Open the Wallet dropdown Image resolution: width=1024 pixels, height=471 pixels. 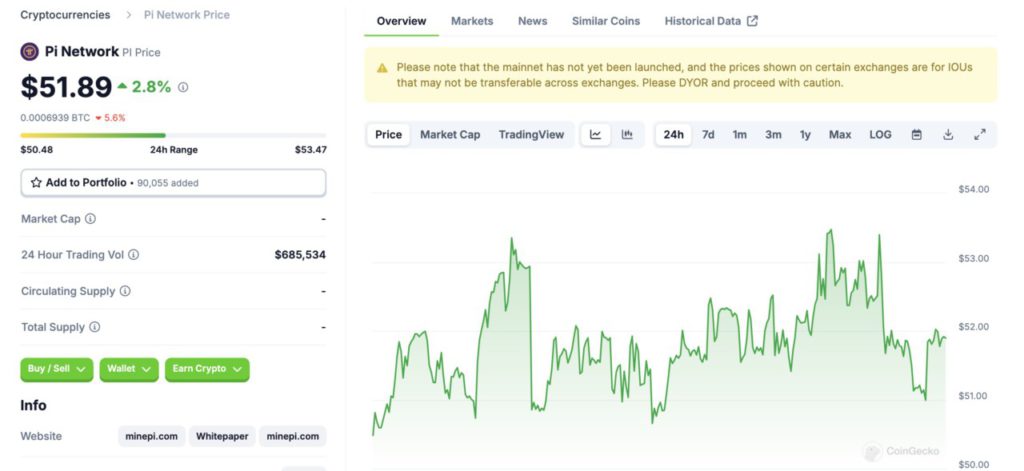pos(129,369)
